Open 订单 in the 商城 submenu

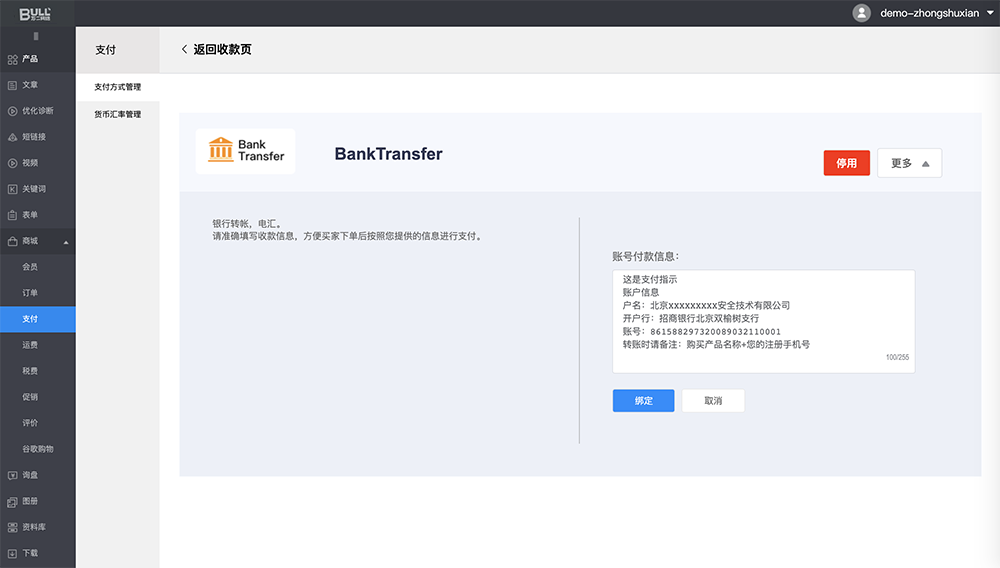30,293
